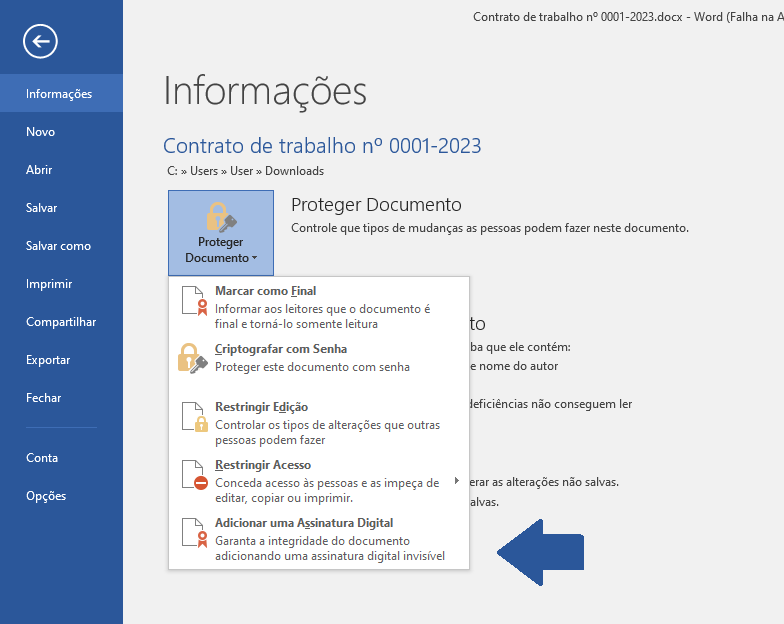Click the Adicionar uma Assinatura Digital ribbon icon
The image size is (784, 624).
pyautogui.click(x=194, y=533)
